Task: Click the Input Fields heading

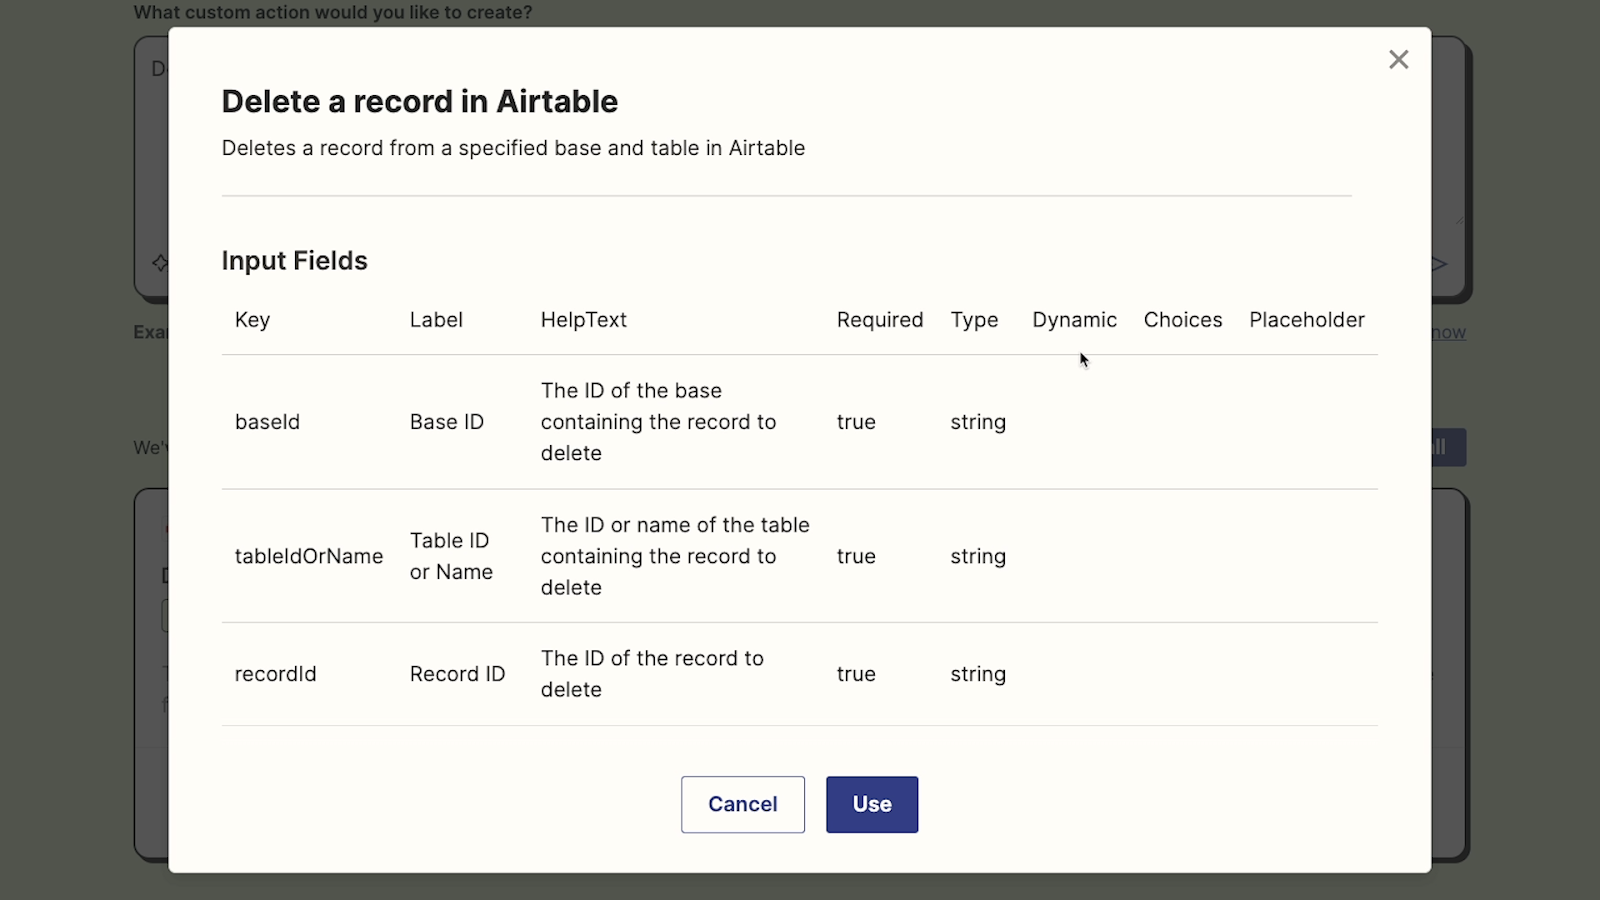Action: 295,261
